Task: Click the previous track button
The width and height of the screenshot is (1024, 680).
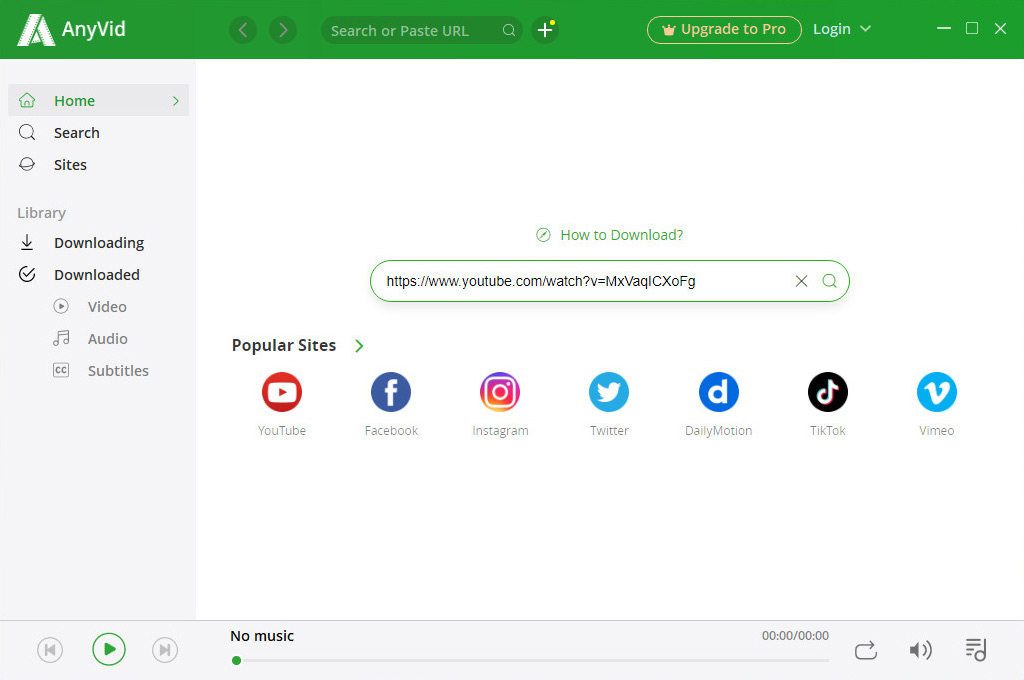Action: click(50, 650)
